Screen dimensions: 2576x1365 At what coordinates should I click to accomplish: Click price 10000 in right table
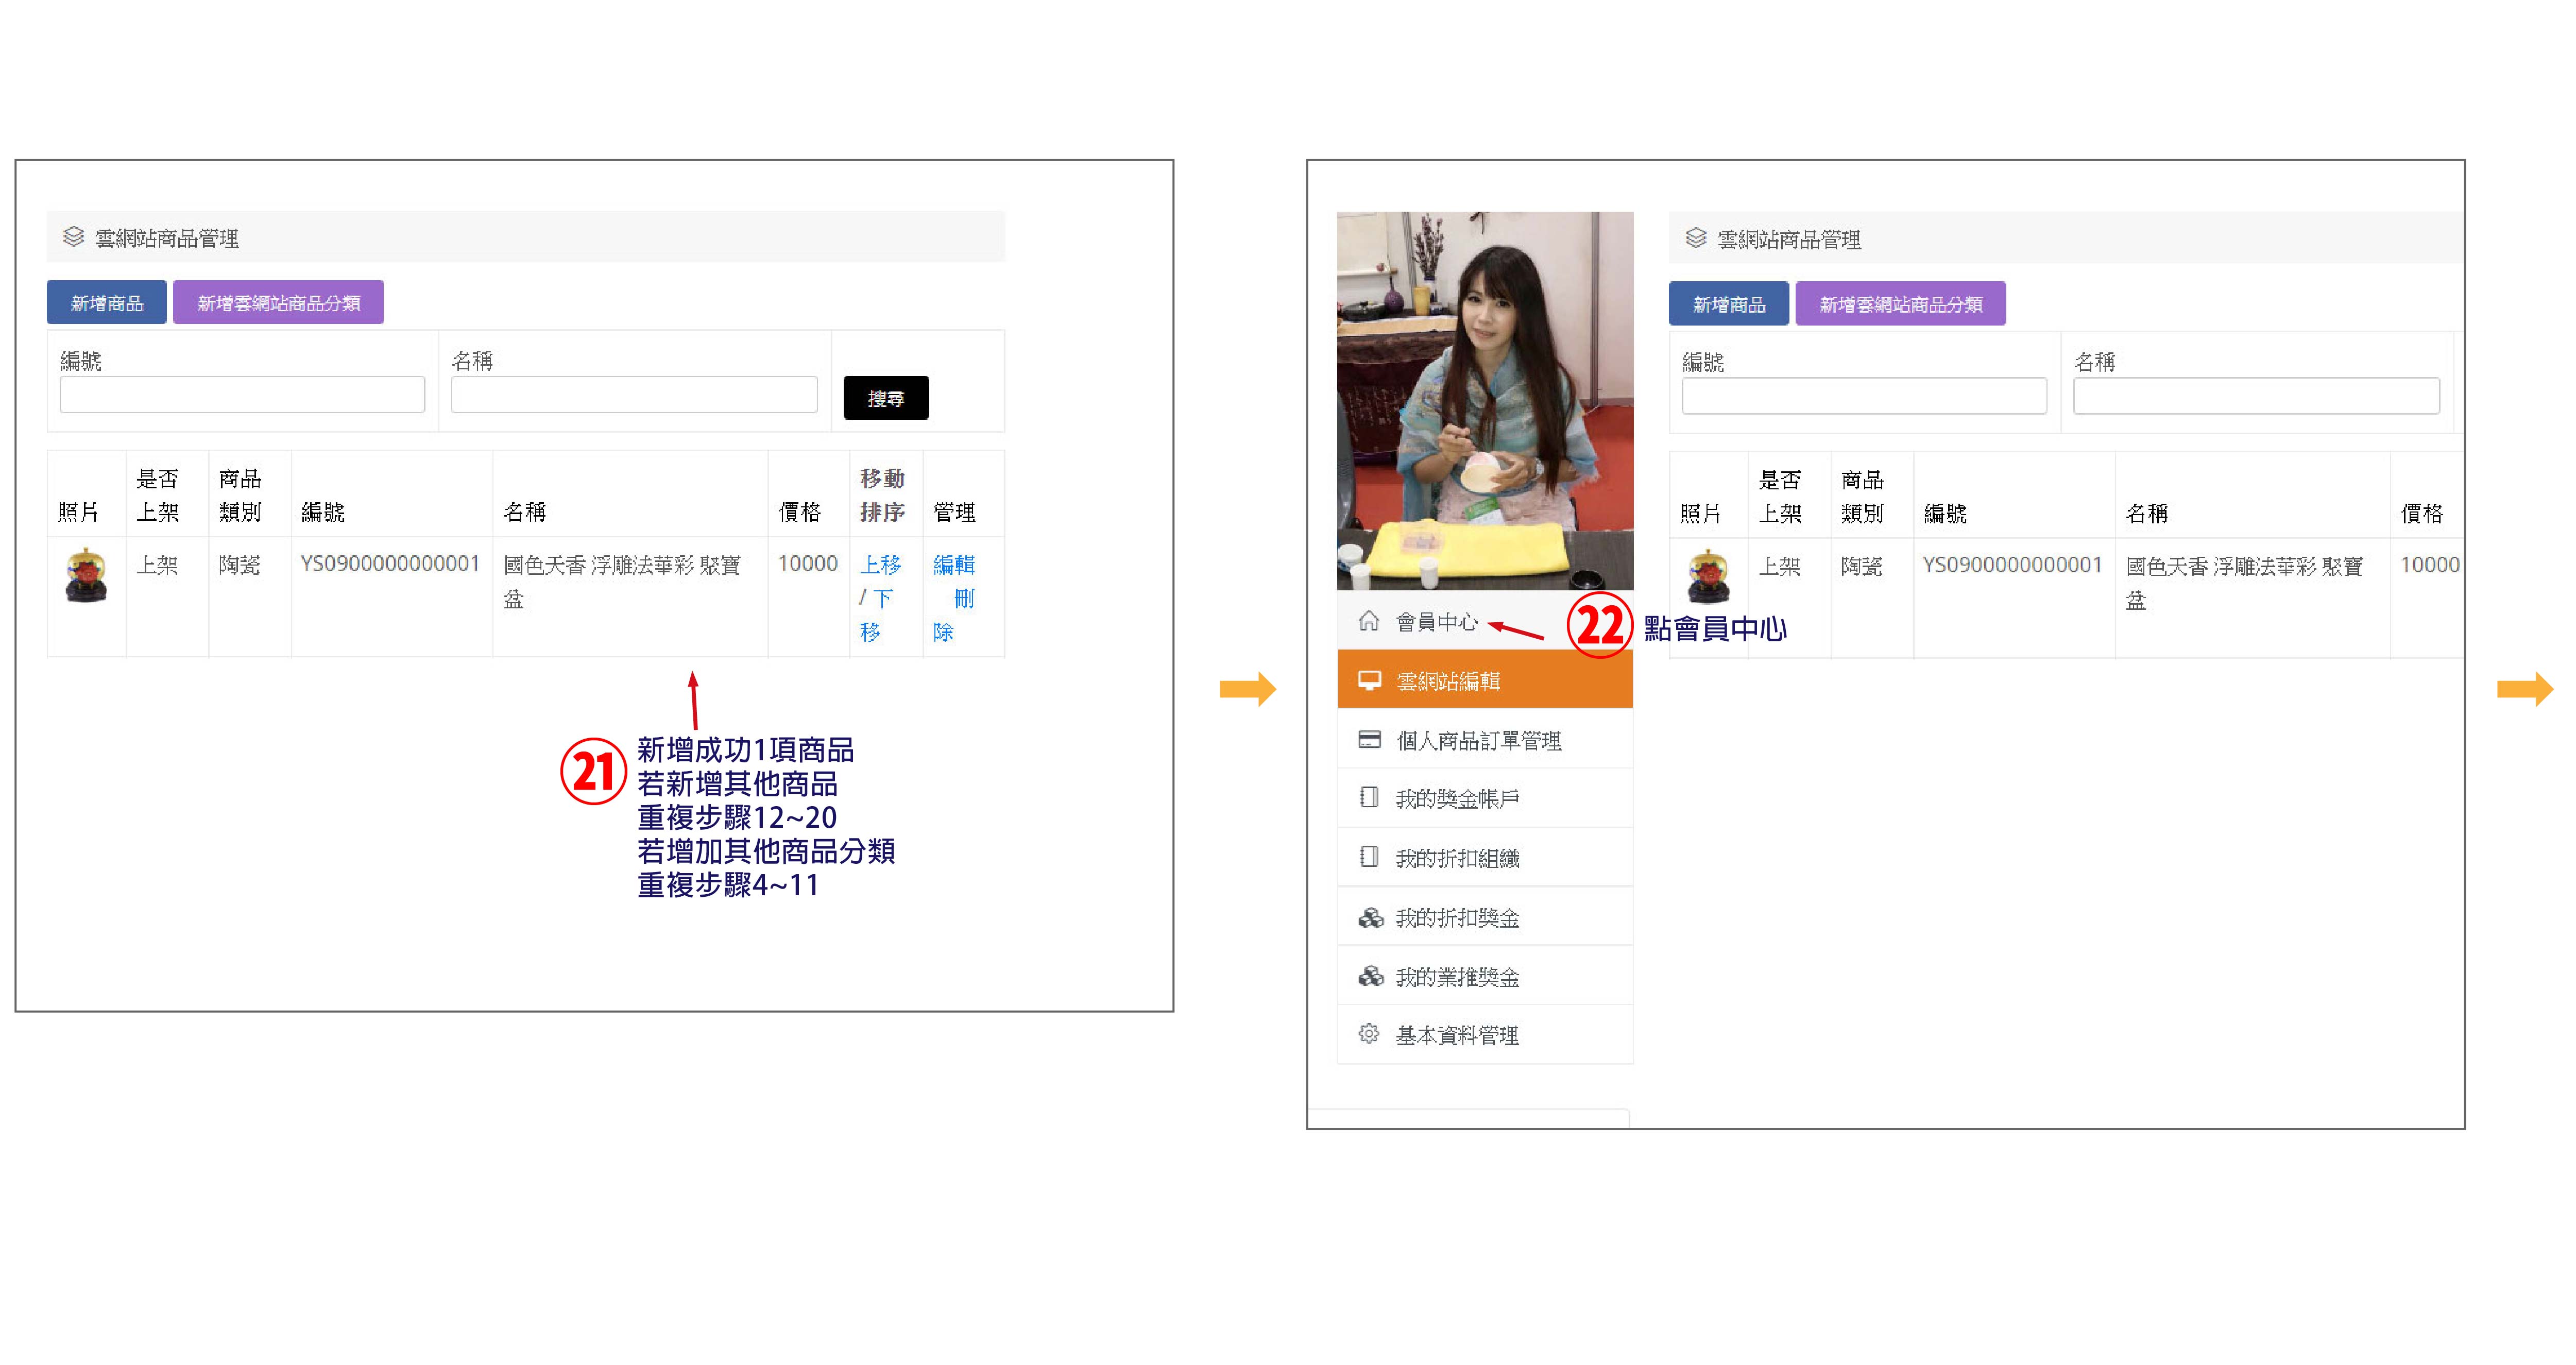(2430, 564)
